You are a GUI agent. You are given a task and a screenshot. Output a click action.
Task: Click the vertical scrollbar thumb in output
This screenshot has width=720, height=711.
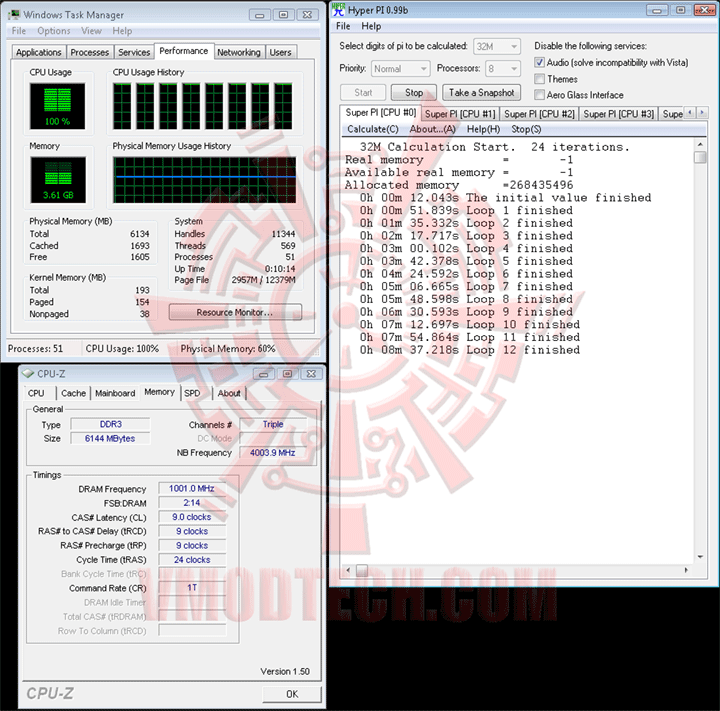700,157
